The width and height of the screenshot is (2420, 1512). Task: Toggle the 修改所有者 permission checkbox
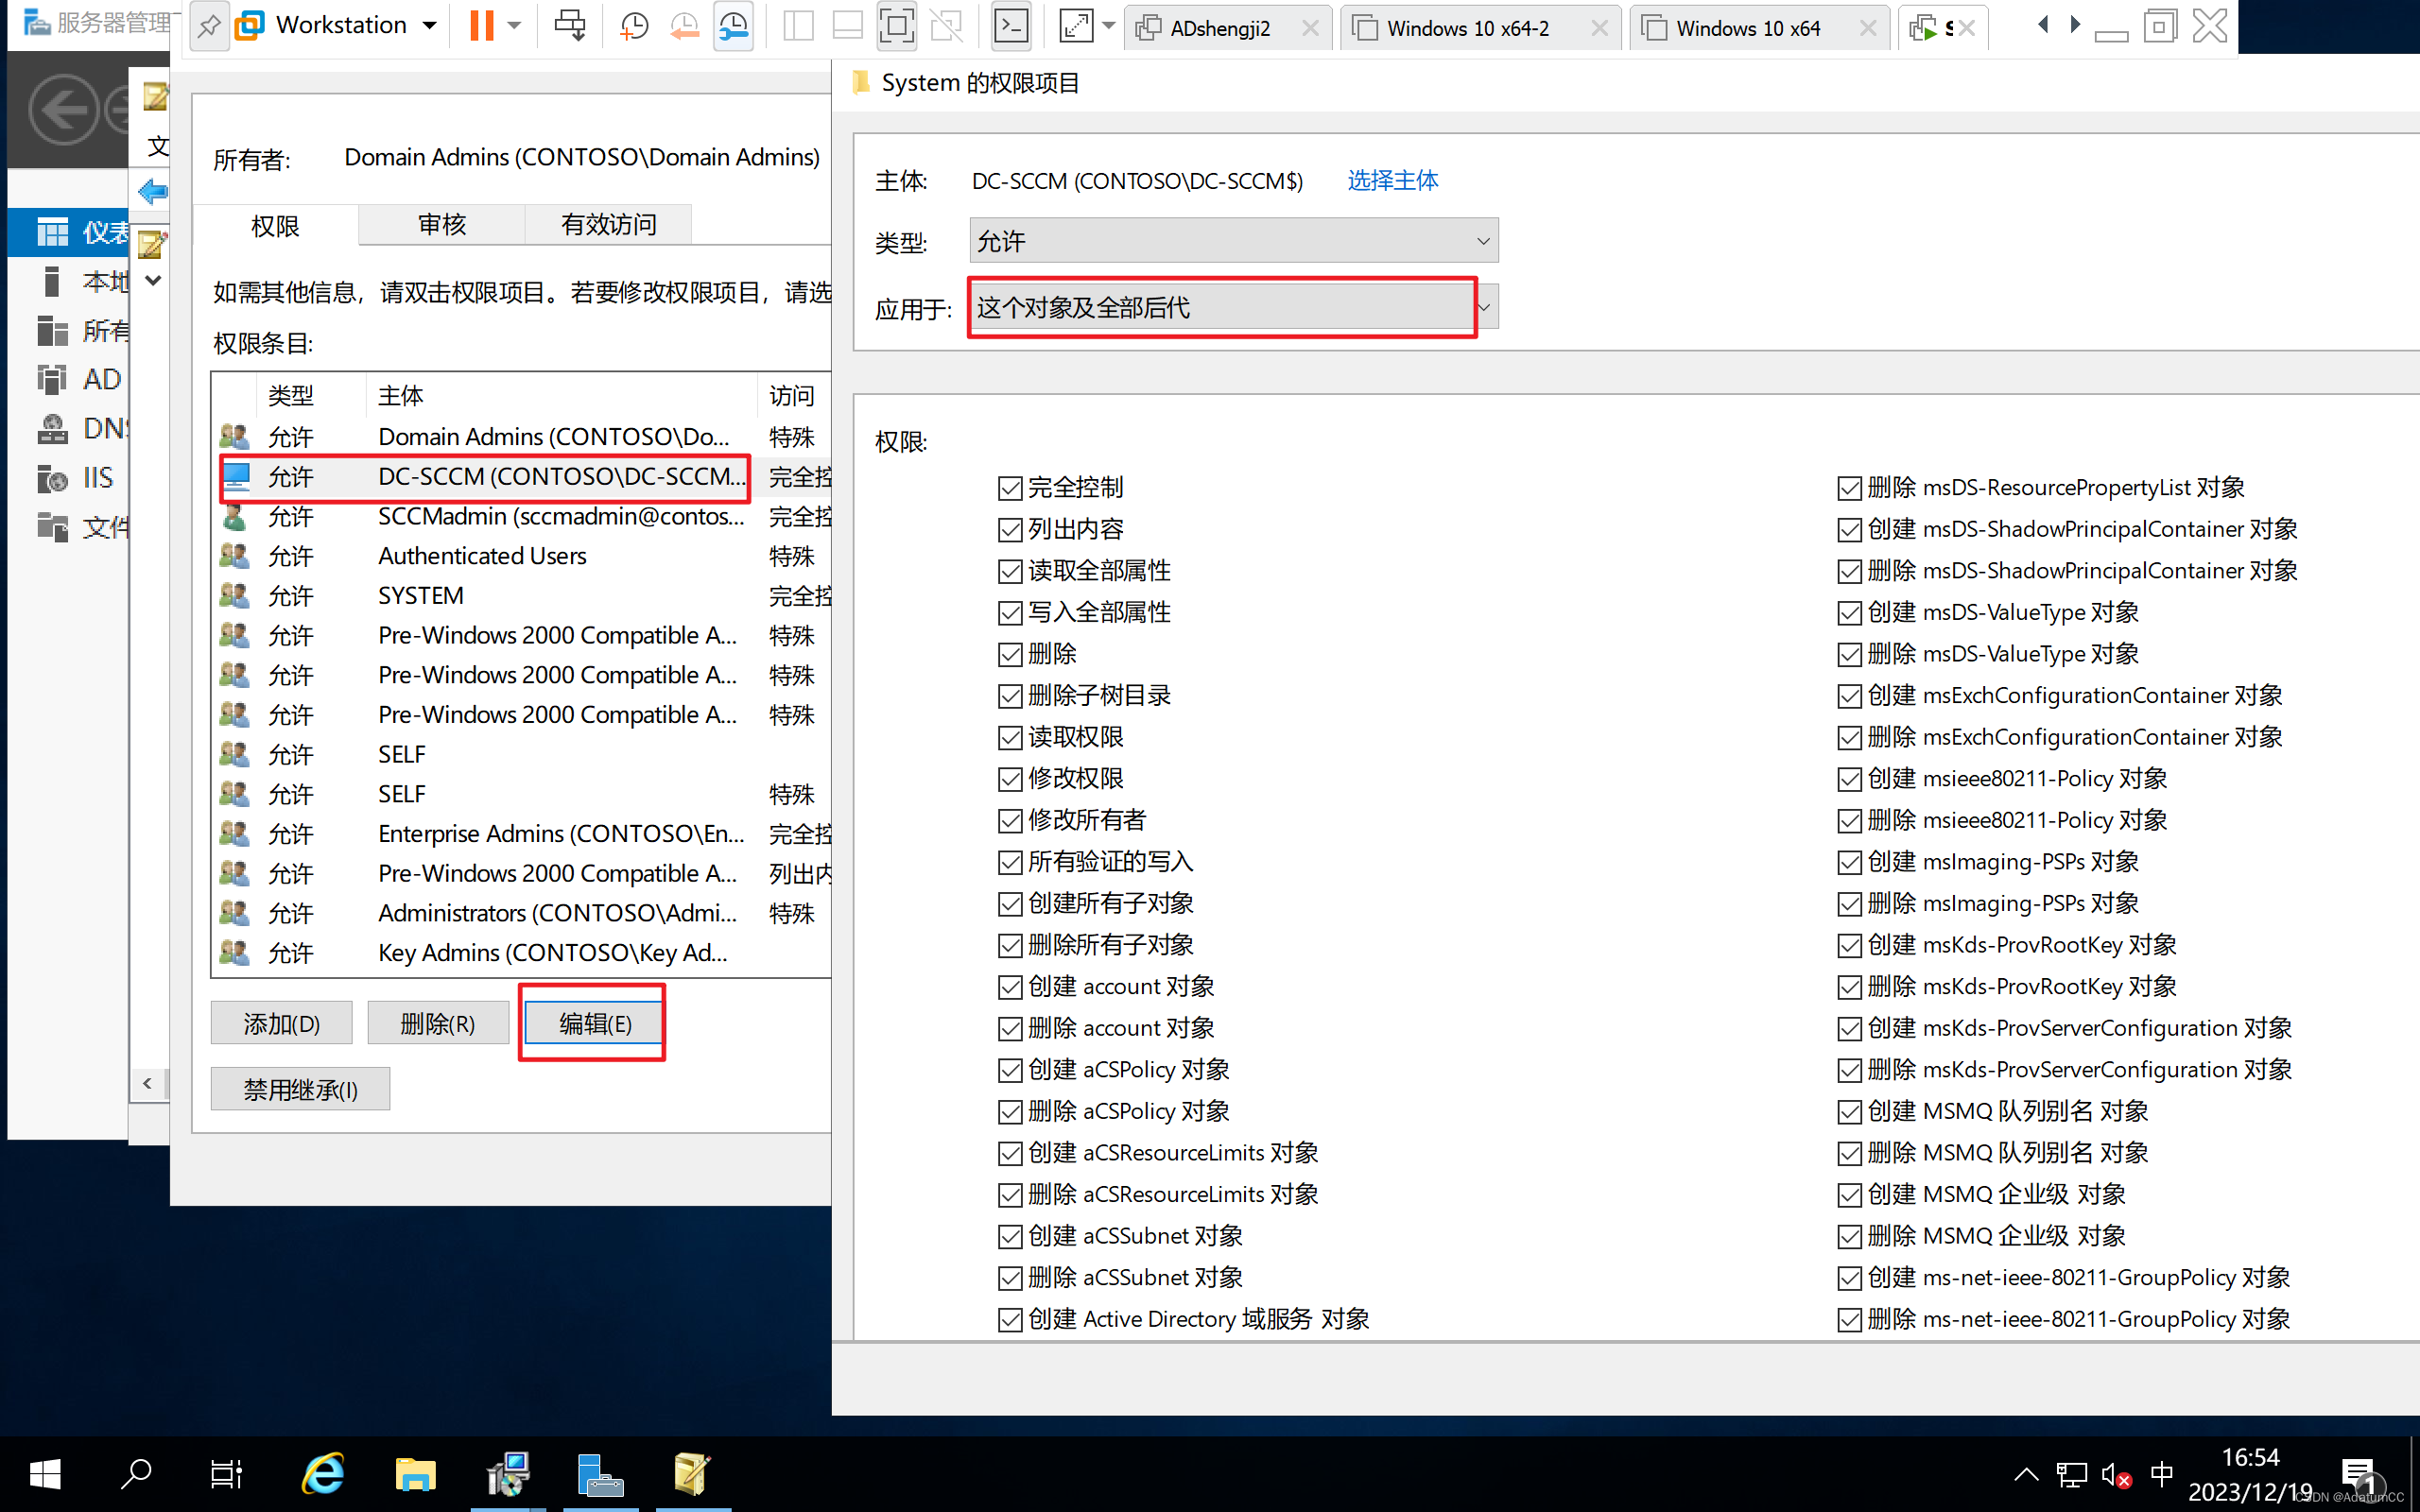tap(1010, 821)
